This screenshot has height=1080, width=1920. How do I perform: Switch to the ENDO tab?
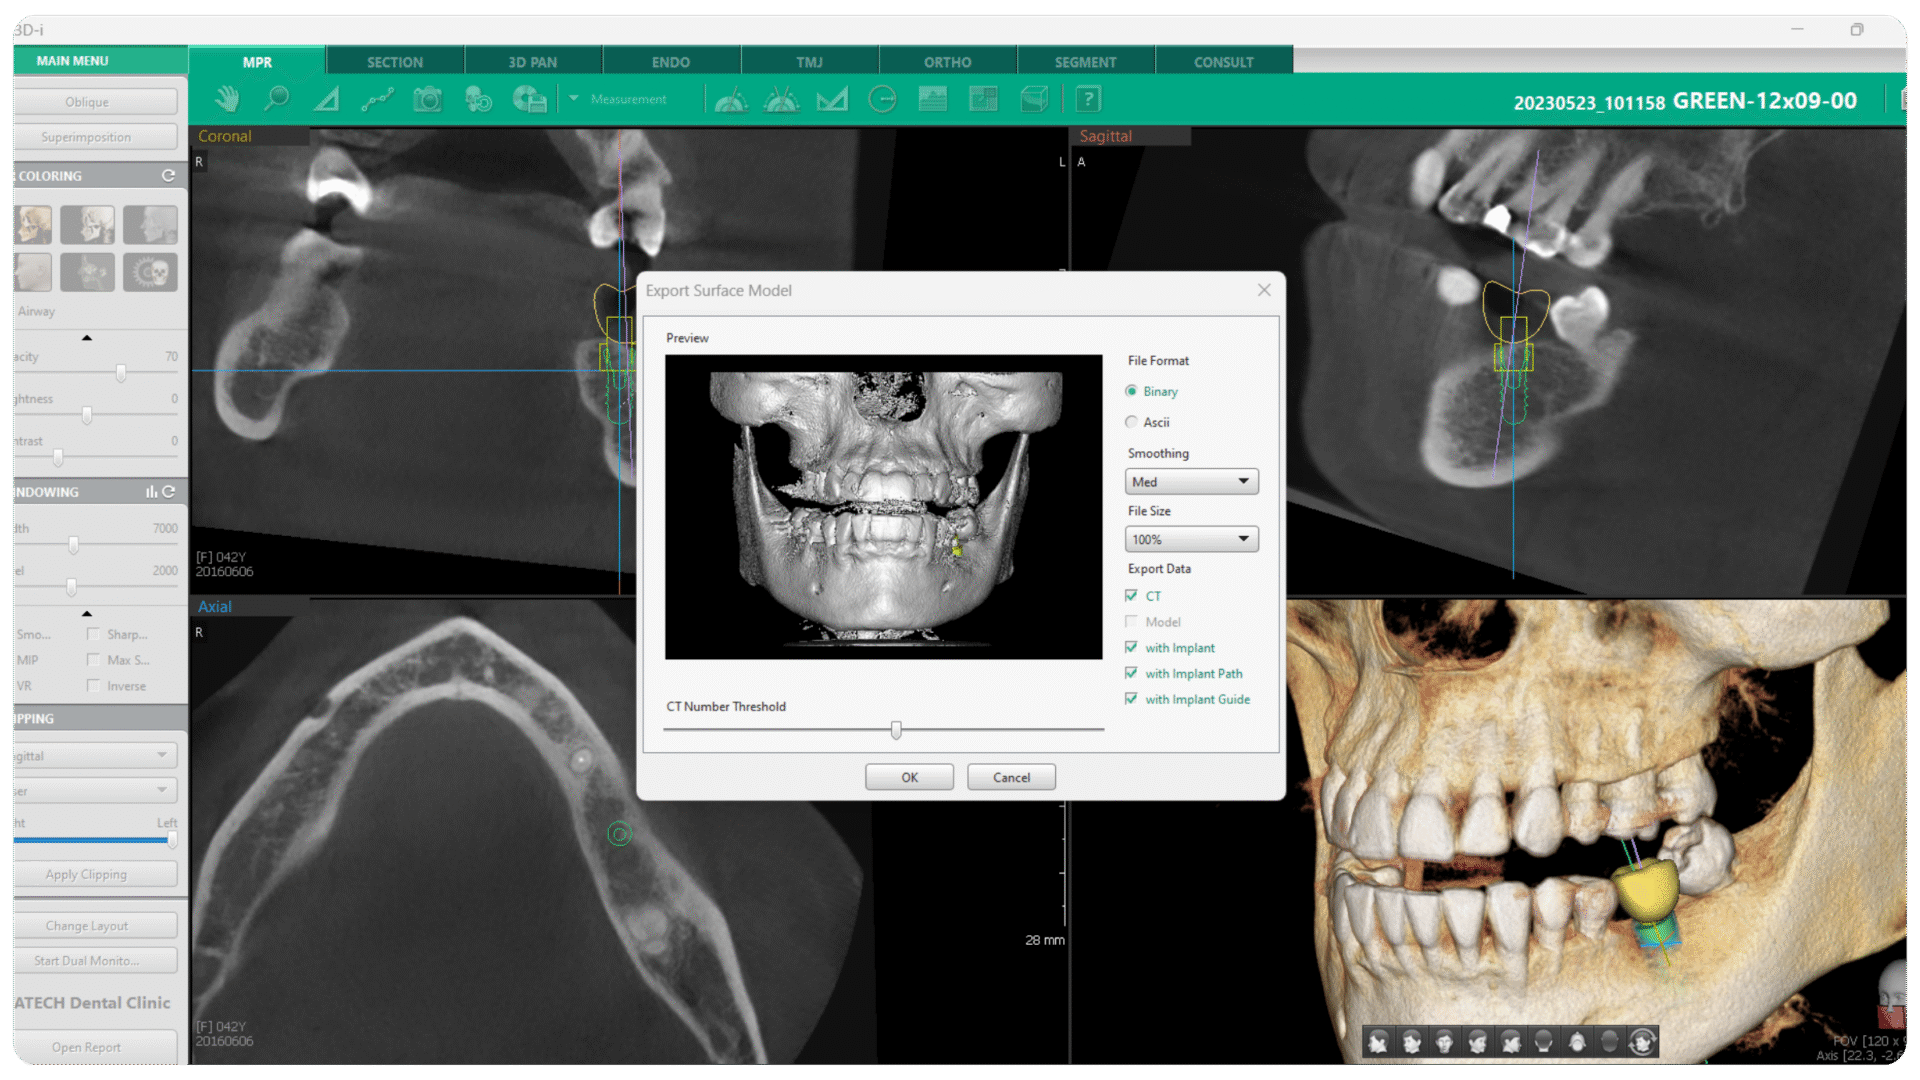671,62
